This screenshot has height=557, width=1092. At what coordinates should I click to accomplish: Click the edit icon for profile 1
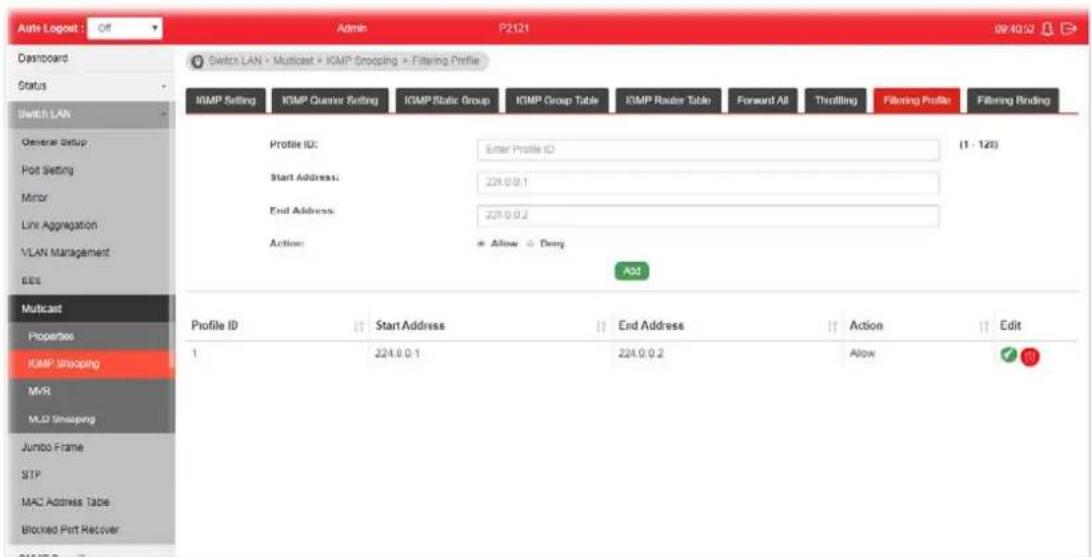(x=1007, y=354)
